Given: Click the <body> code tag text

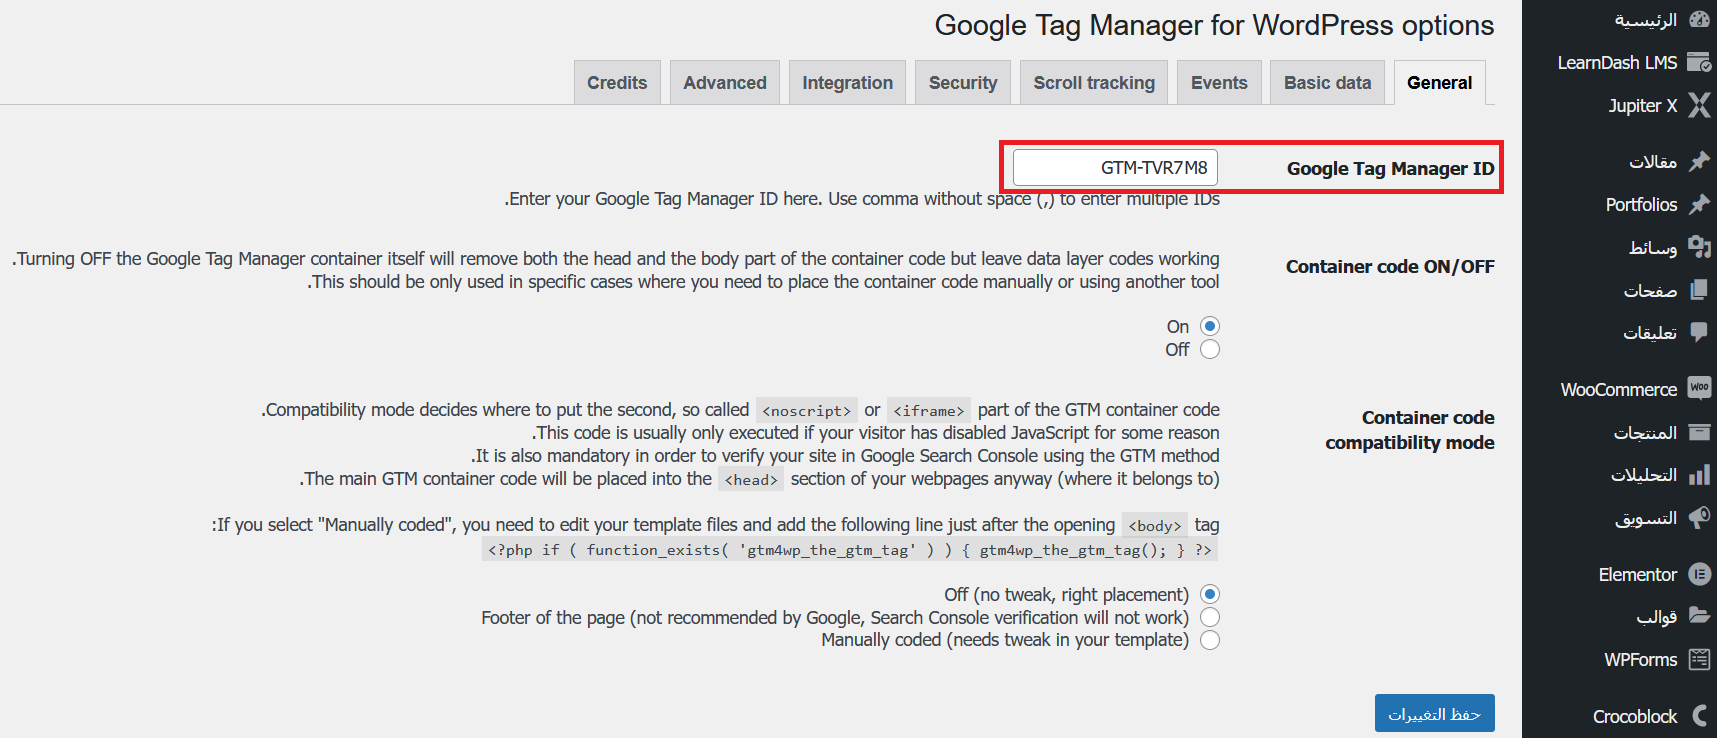Looking at the screenshot, I should (x=1155, y=525).
